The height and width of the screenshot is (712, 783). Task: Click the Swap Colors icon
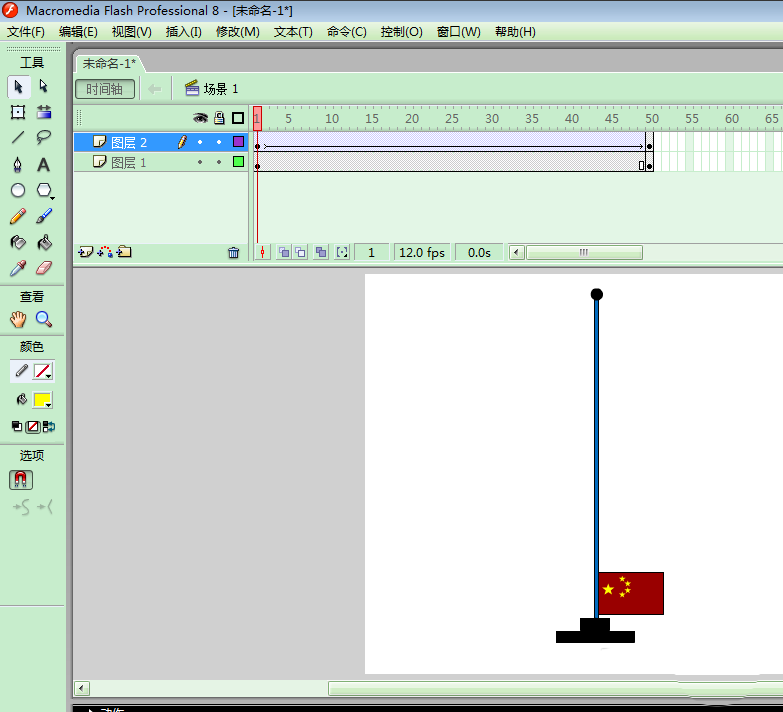[49, 426]
